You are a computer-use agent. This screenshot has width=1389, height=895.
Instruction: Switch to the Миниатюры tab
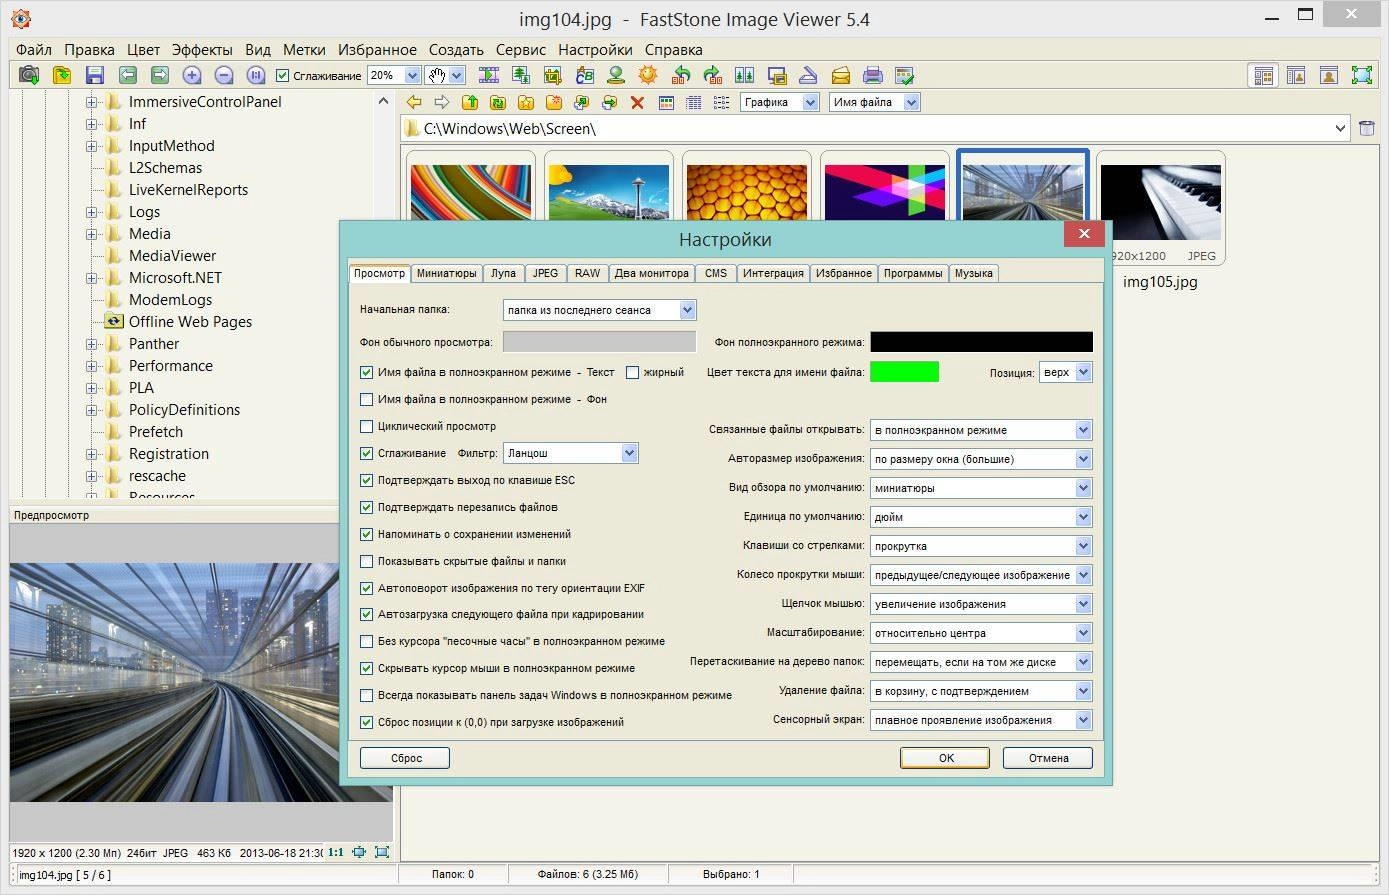[447, 273]
